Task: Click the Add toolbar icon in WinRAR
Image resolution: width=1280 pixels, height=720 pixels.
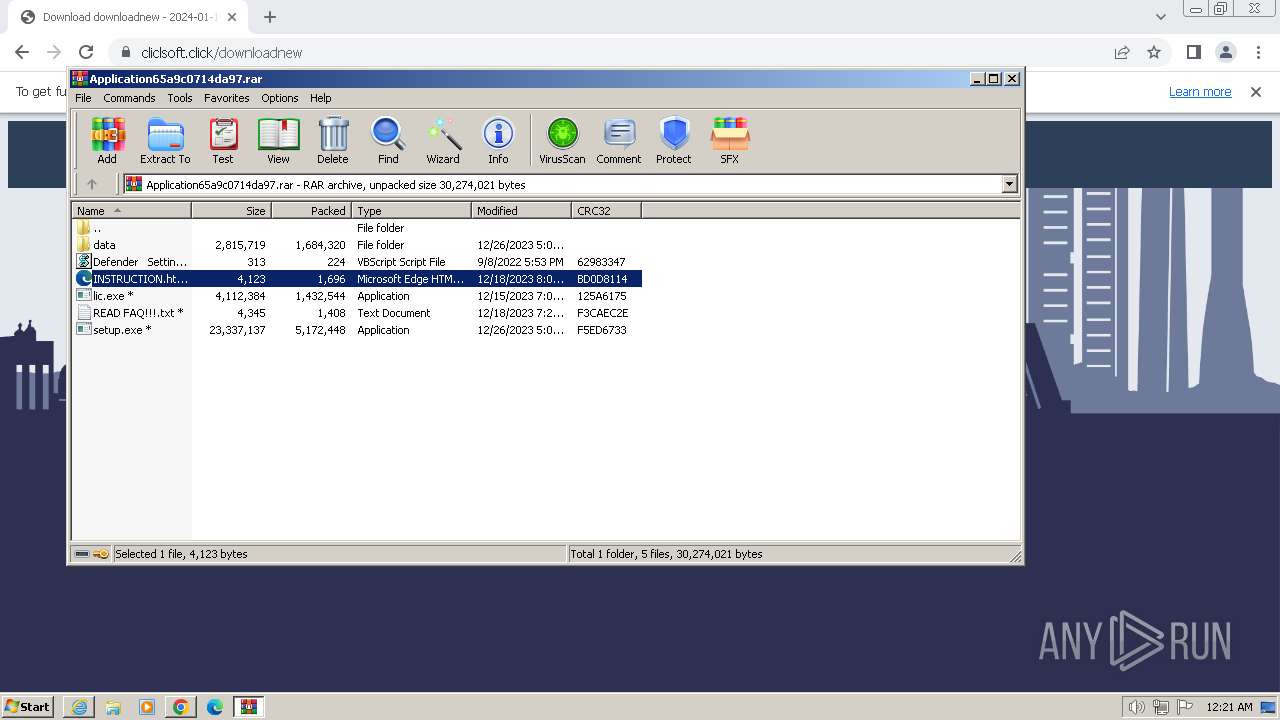Action: (107, 140)
